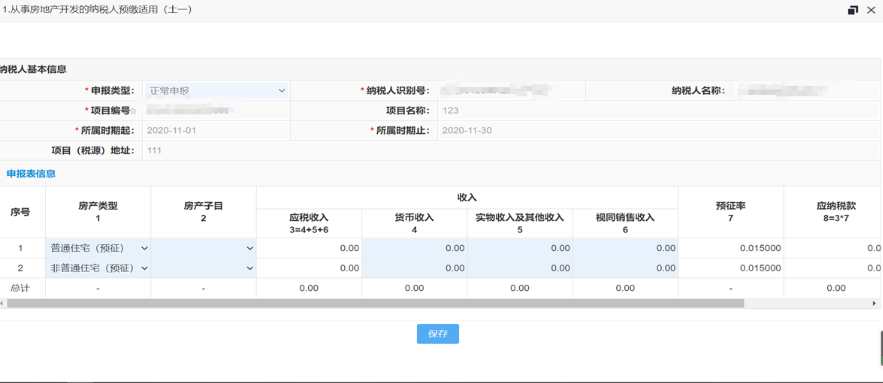Image resolution: width=883 pixels, height=383 pixels.
Task: Click 预征率 0.015000 in row 1
Action: (731, 248)
